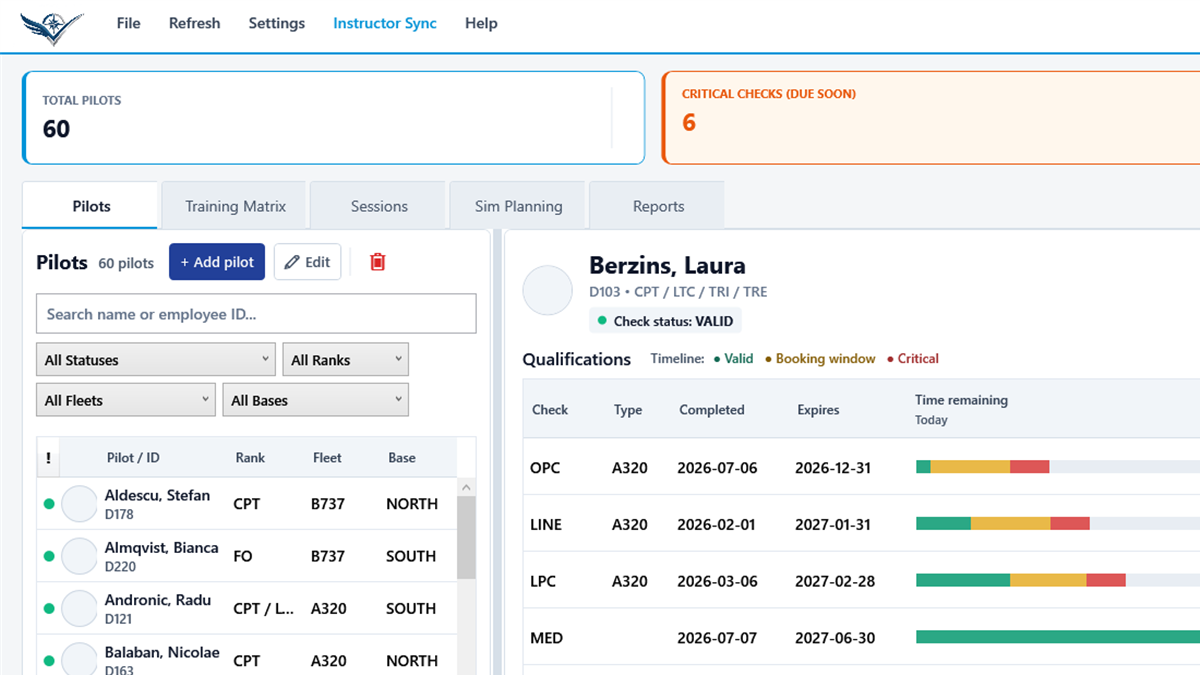Click the Edit pilot button
Viewport: 1200px width, 675px height.
(x=308, y=262)
